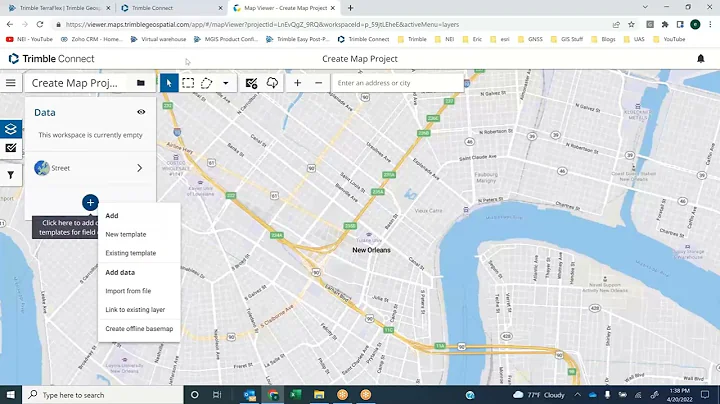Show hidden system tray icons
Image resolution: width=720 pixels, height=404 pixels.
578,395
